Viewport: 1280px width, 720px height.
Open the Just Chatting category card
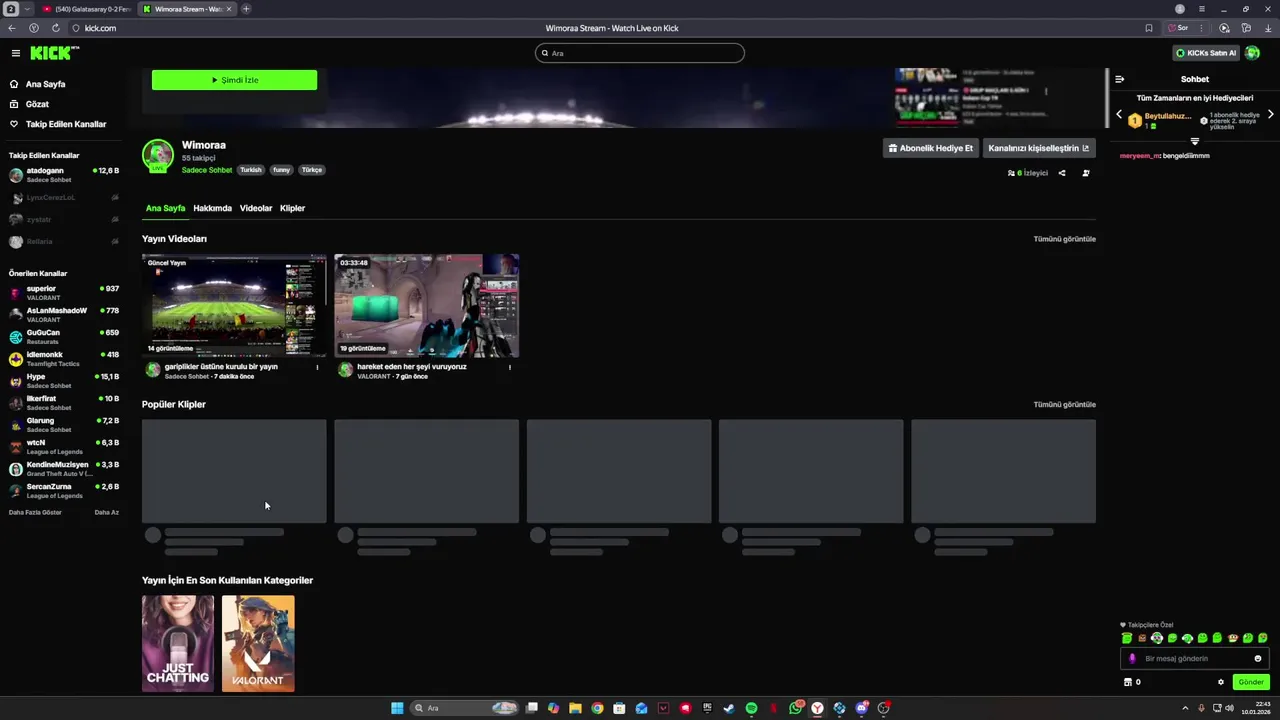point(178,643)
